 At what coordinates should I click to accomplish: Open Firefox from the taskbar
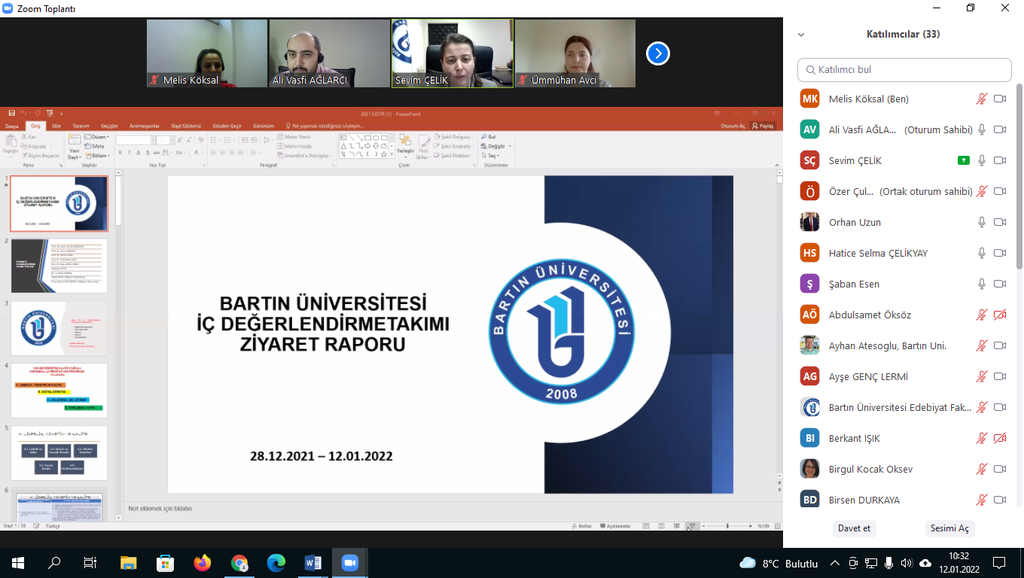coord(203,563)
